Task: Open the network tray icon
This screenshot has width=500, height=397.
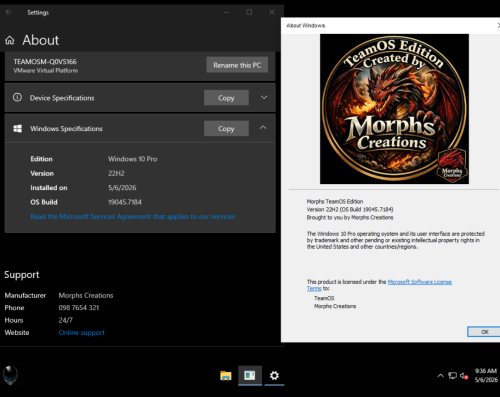Action: point(452,376)
